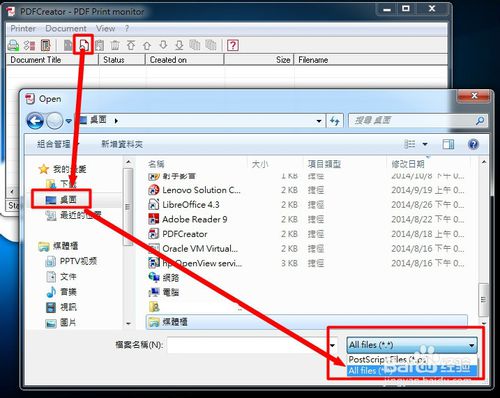Screen dimensions: 500x398
Task: Open the 組合管理 organize menu
Action: tap(58, 144)
